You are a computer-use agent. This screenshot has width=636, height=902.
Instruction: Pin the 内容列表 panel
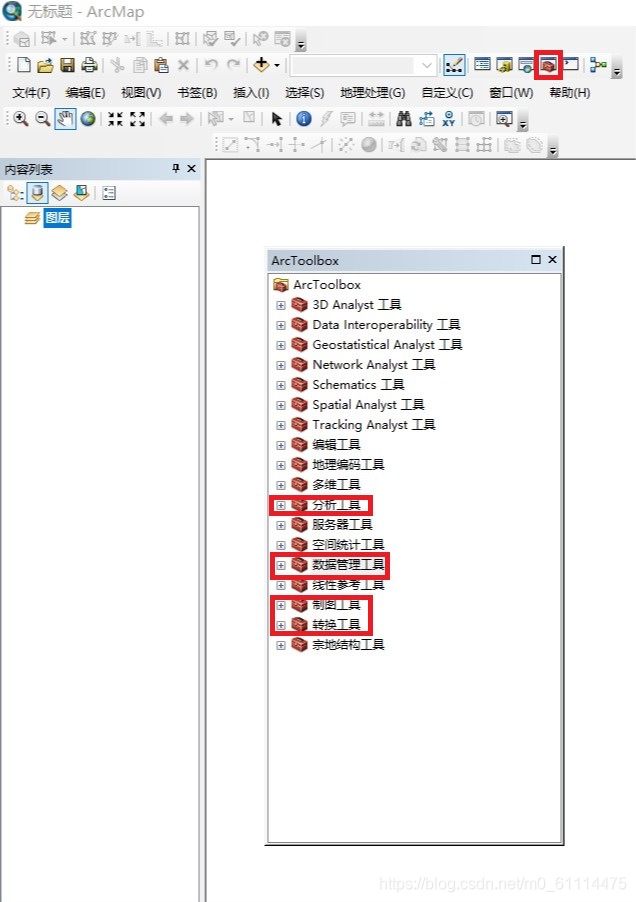(x=176, y=169)
